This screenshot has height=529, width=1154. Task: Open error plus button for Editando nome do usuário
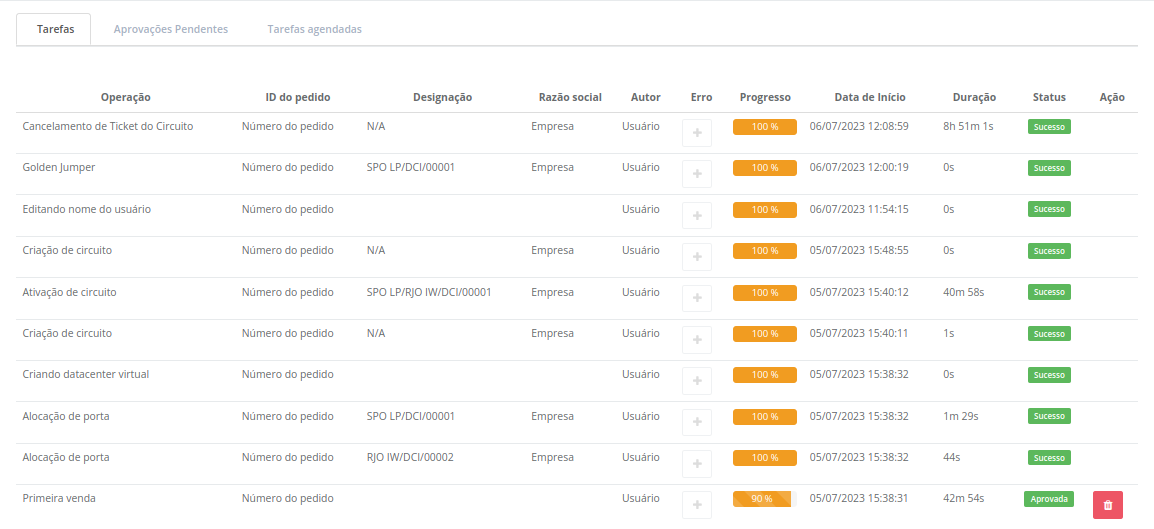click(x=697, y=216)
